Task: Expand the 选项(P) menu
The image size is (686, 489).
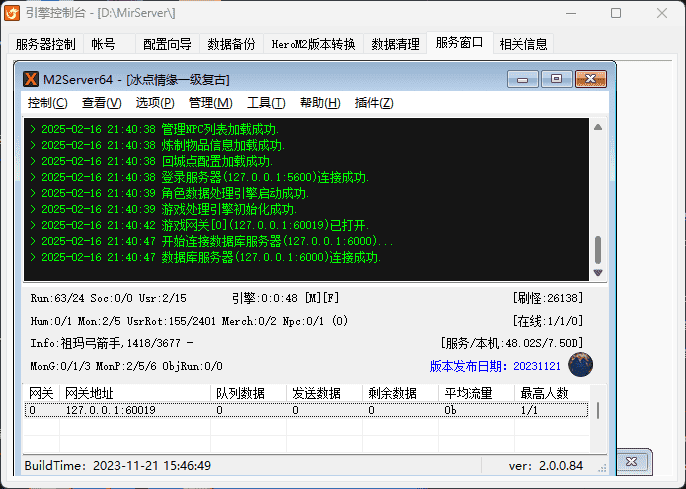Action: pos(155,103)
